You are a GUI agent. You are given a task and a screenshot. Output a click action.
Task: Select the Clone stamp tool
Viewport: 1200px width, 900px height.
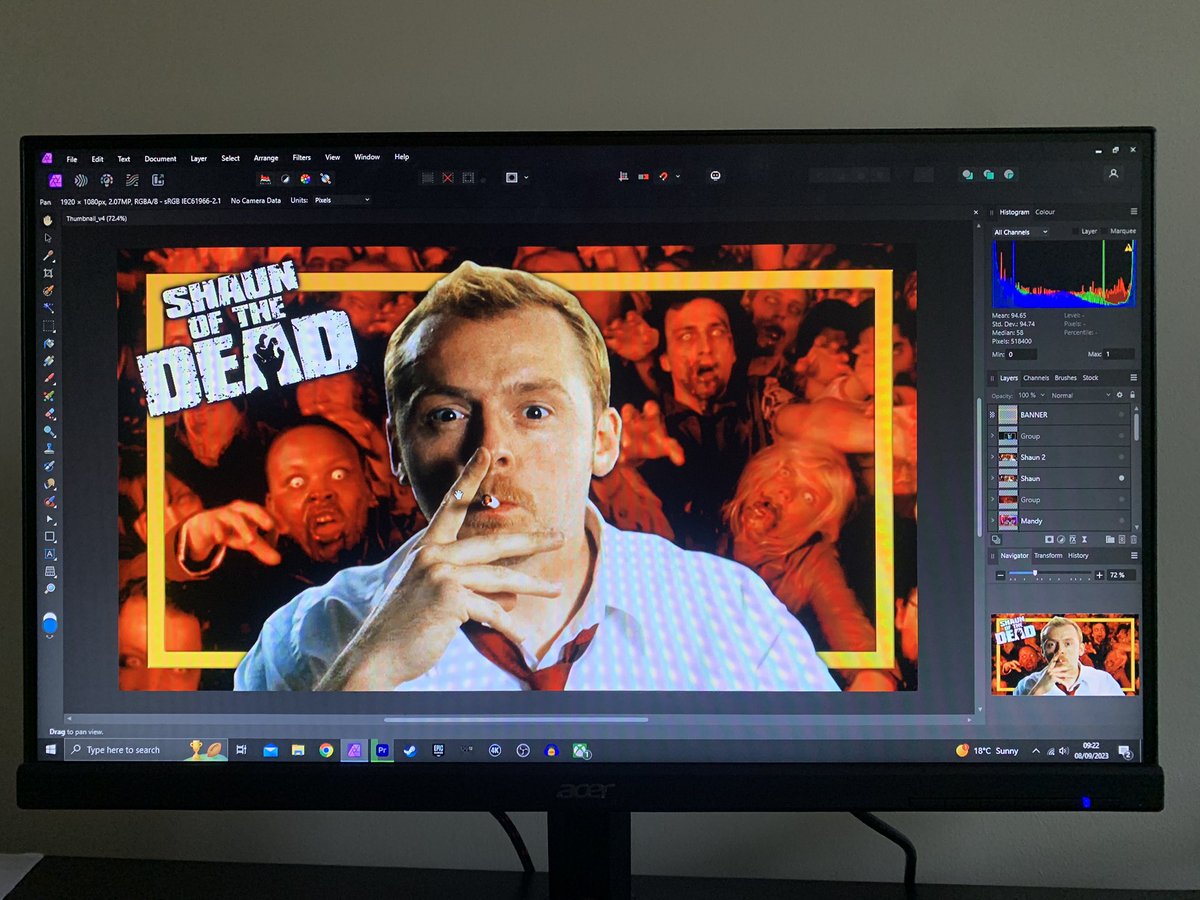pyautogui.click(x=48, y=449)
